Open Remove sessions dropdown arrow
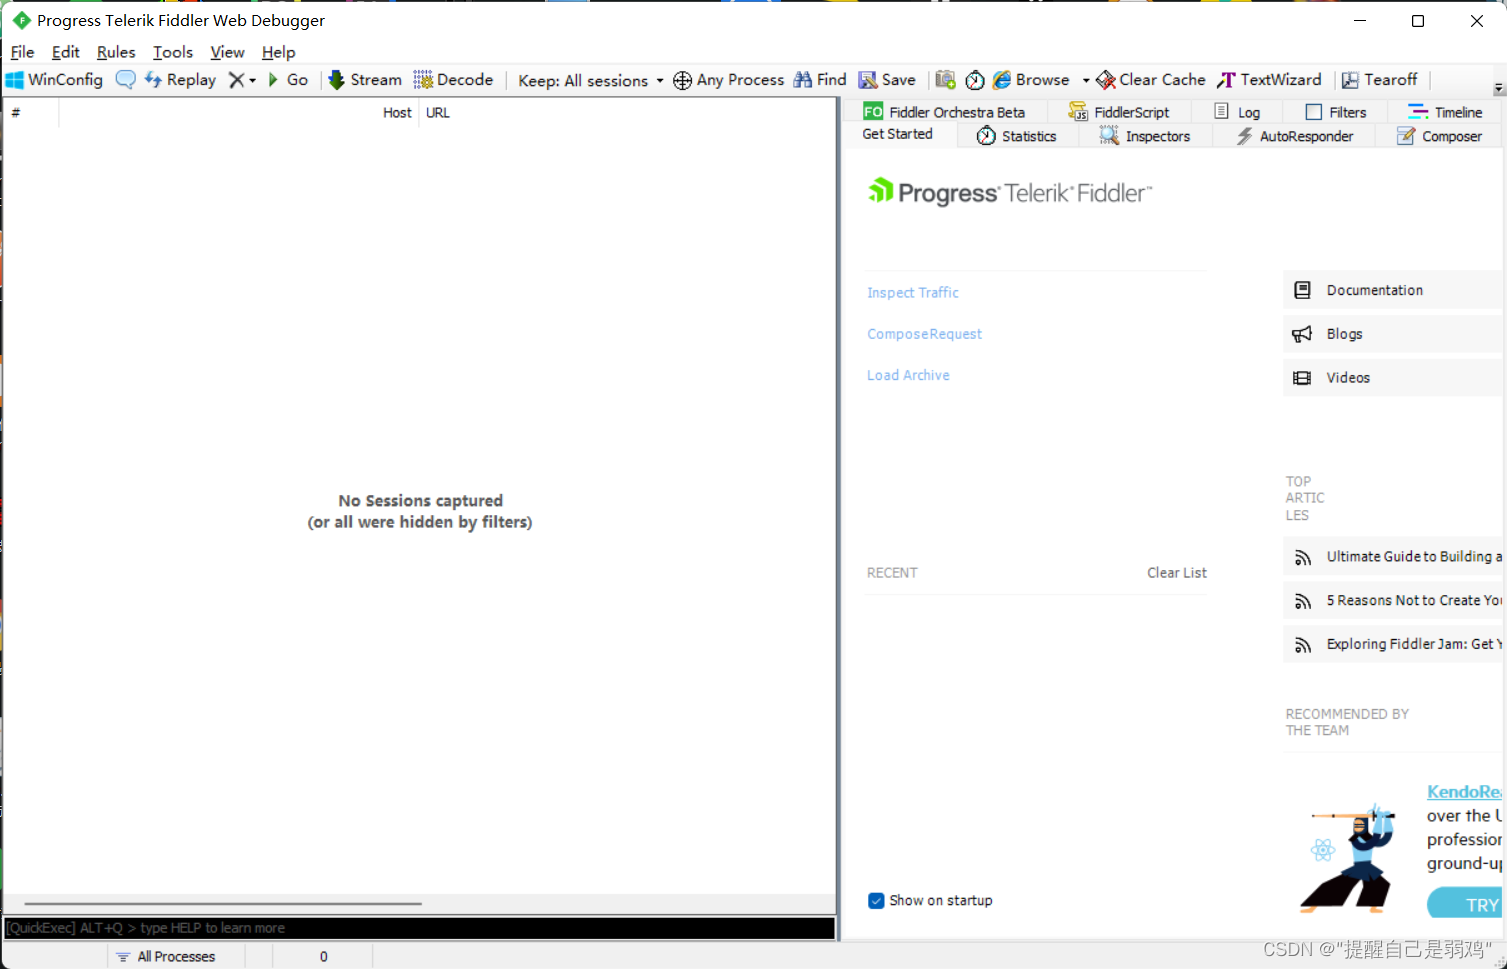This screenshot has height=969, width=1507. tap(253, 80)
